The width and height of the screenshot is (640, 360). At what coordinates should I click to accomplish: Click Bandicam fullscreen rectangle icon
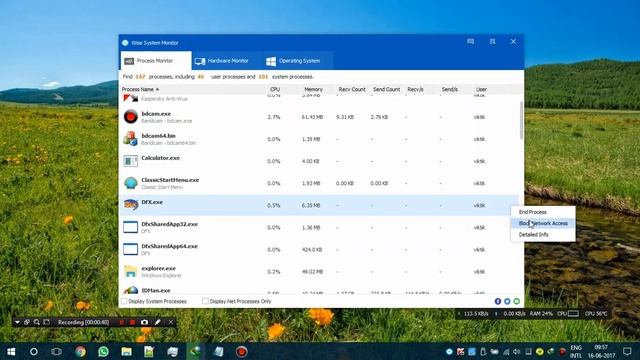coord(47,322)
